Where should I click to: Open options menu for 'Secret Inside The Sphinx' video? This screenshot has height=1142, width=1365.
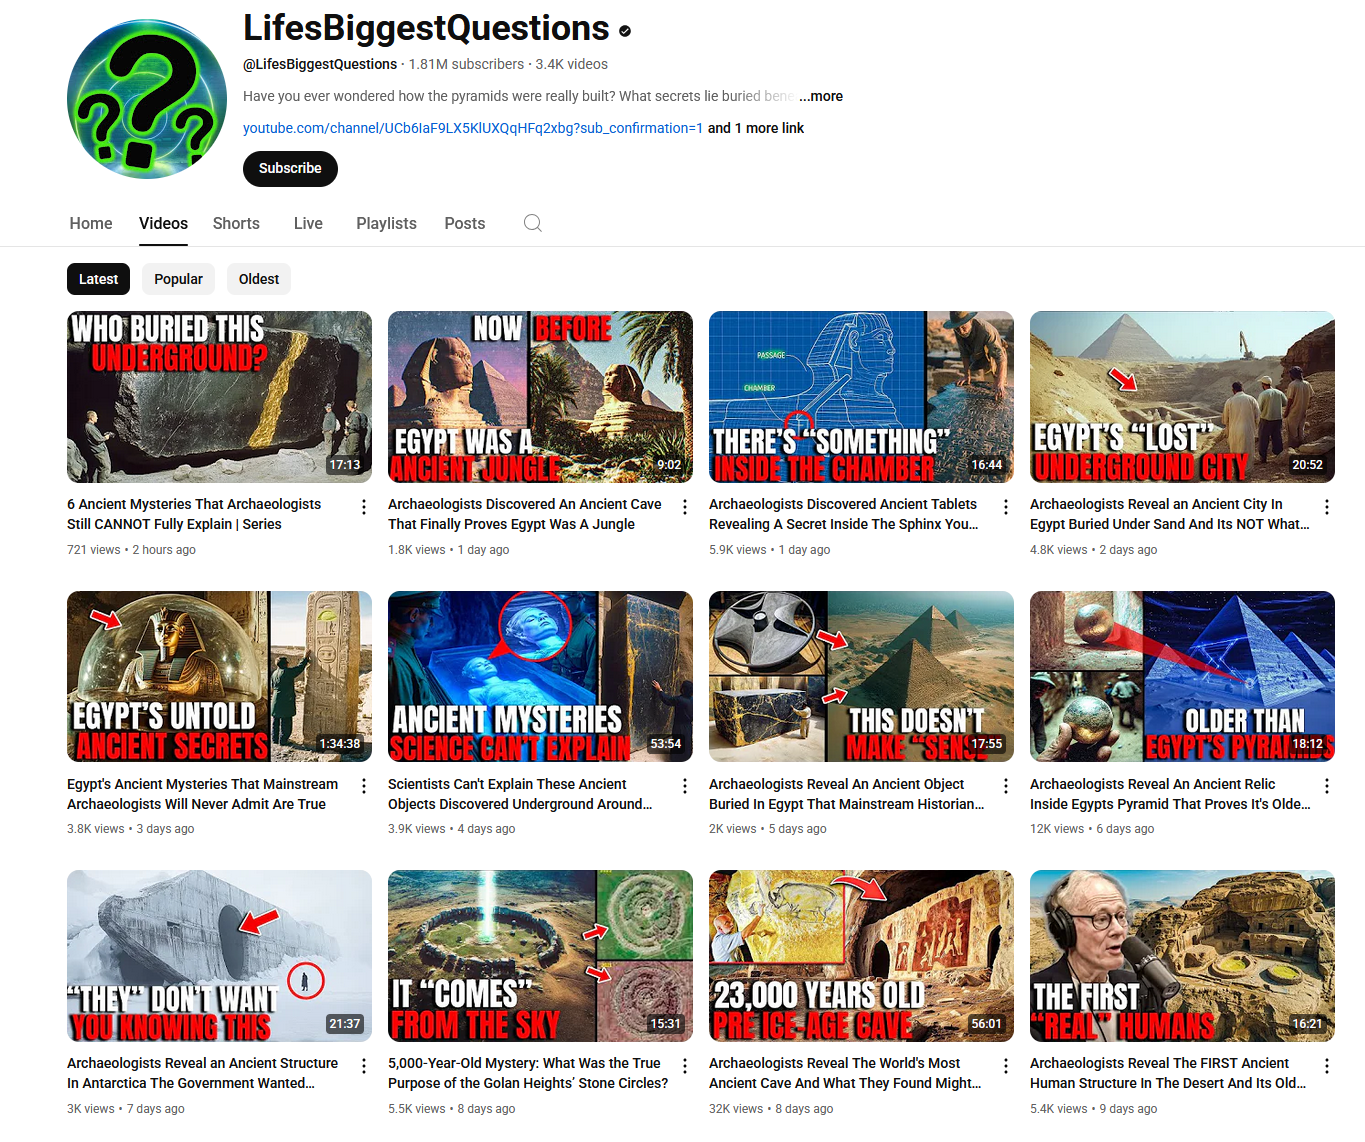click(x=1006, y=507)
